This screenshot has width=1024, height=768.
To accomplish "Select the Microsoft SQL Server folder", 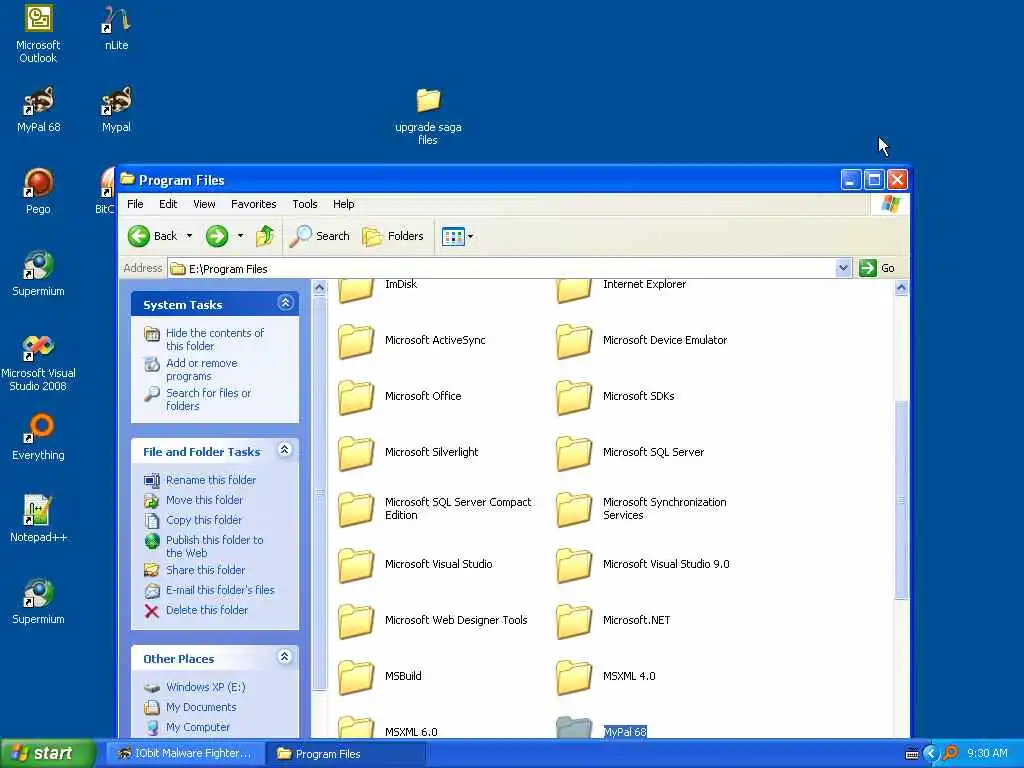I will point(630,453).
